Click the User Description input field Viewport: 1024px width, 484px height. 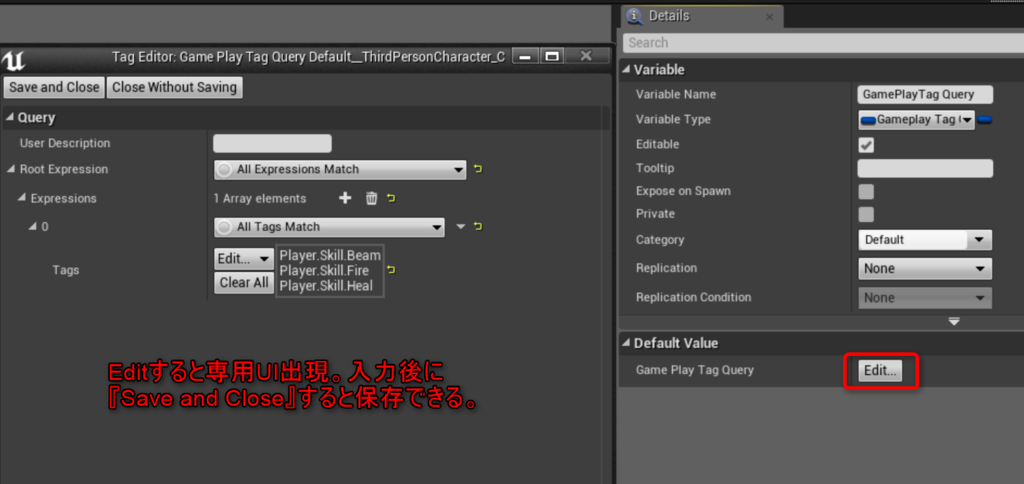[x=272, y=143]
